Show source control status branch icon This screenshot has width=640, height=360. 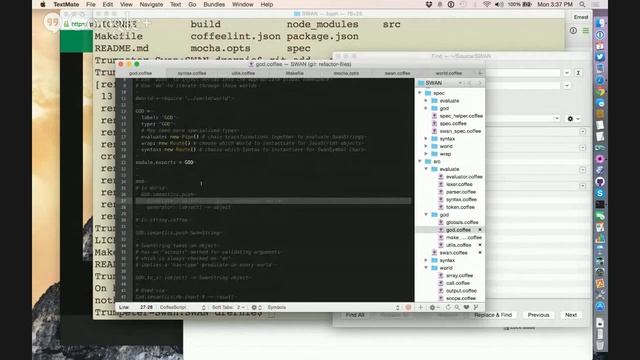476,307
